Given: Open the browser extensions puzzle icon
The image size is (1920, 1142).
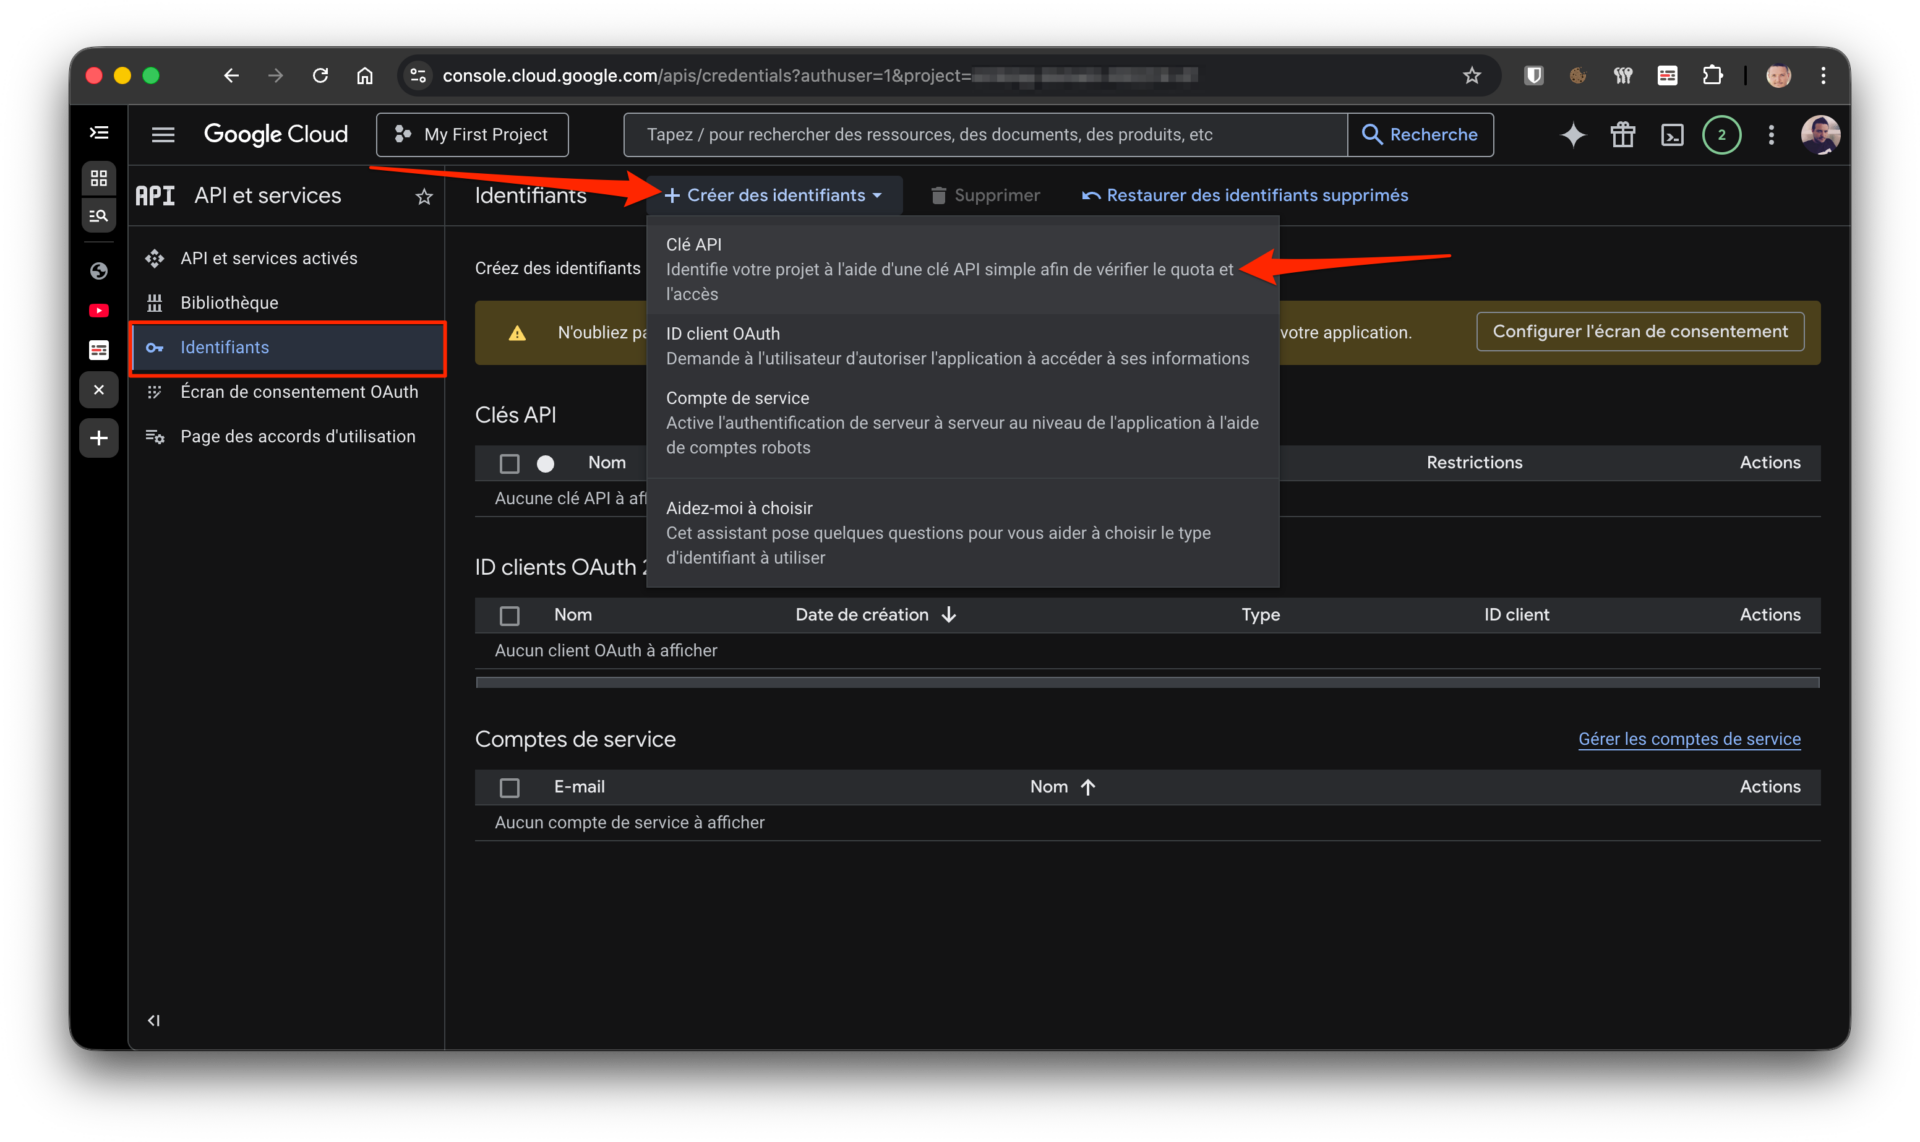Looking at the screenshot, I should pyautogui.click(x=1712, y=75).
